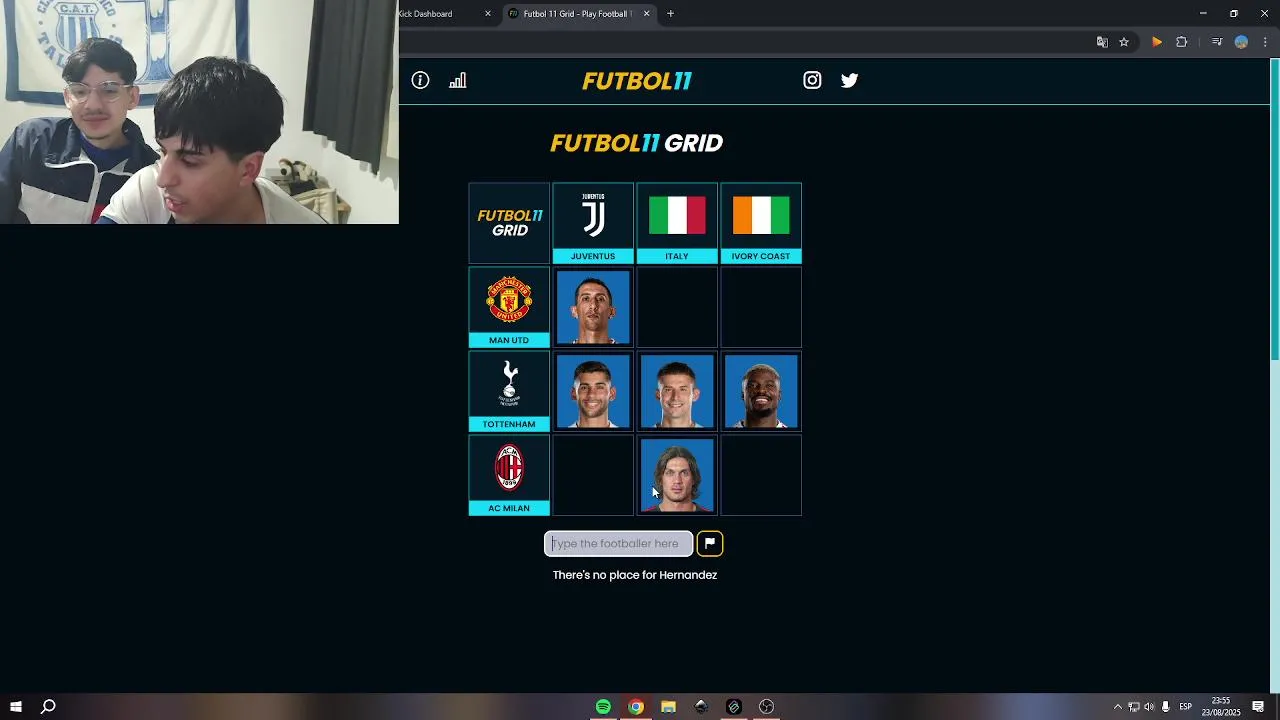Click the Tottenham and Juventus player photo
This screenshot has width=1280, height=720.
[x=593, y=391]
